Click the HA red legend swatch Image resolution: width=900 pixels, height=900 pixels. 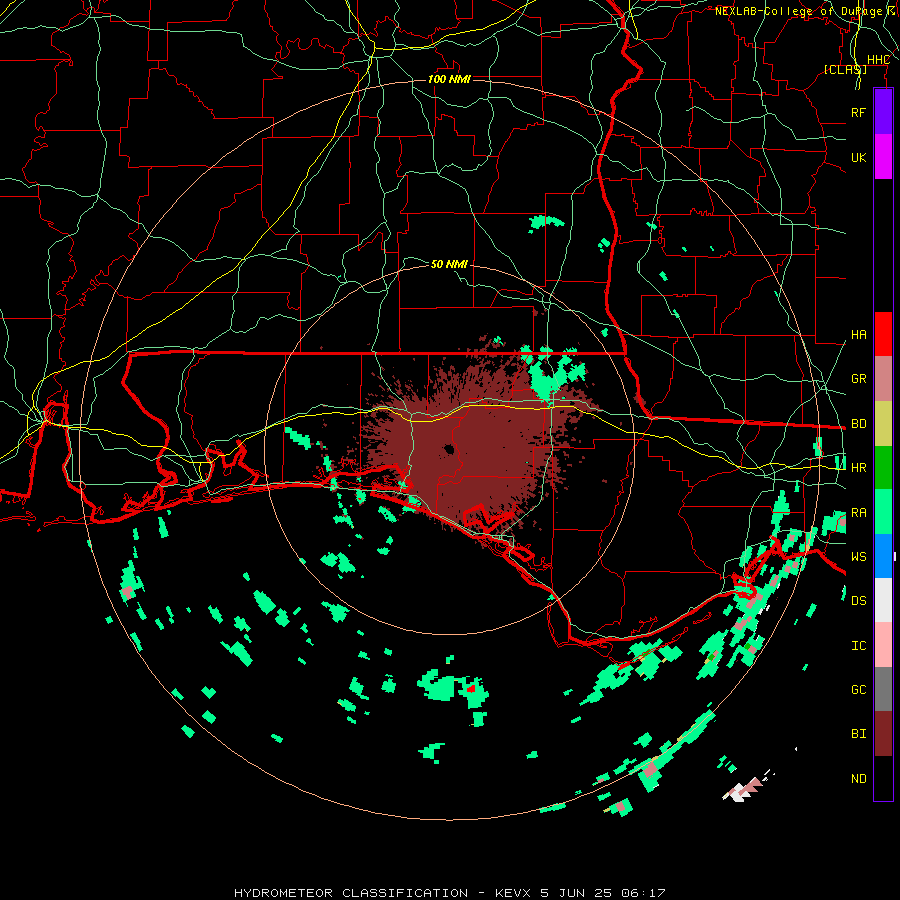tap(883, 334)
